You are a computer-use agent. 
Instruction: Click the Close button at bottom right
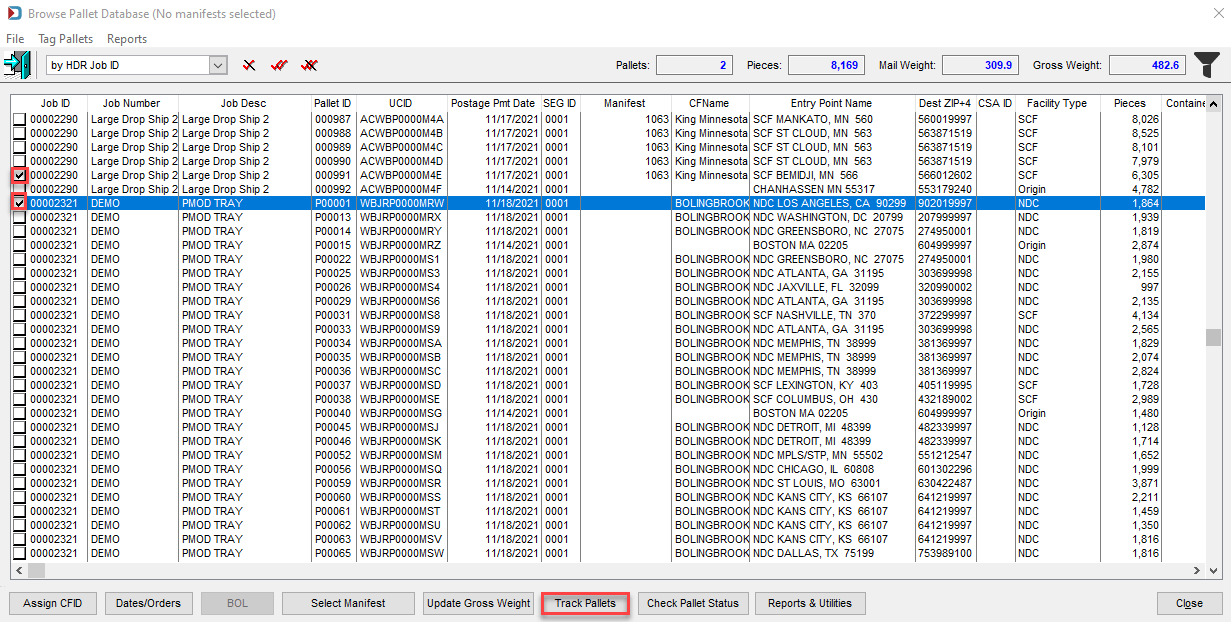pos(1189,603)
